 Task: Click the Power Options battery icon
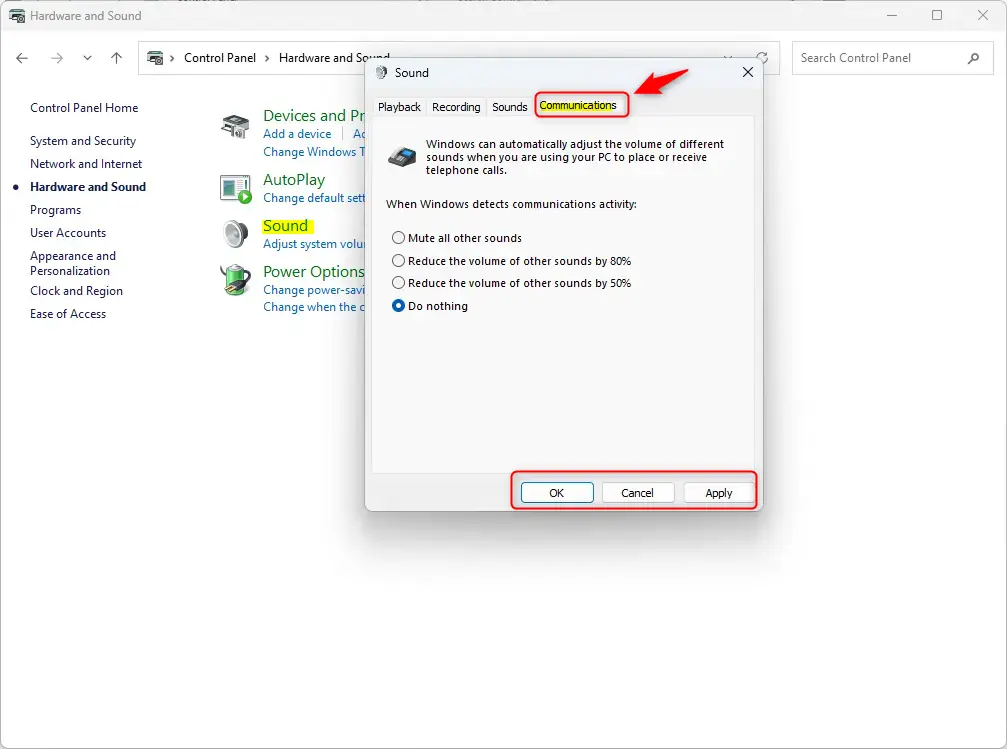[235, 280]
